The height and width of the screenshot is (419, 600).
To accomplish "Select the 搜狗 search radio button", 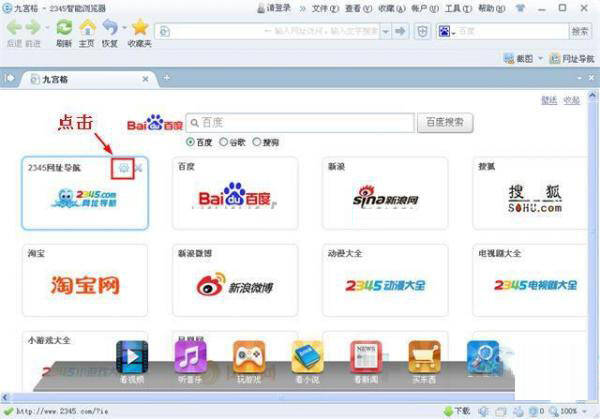I will [x=256, y=142].
